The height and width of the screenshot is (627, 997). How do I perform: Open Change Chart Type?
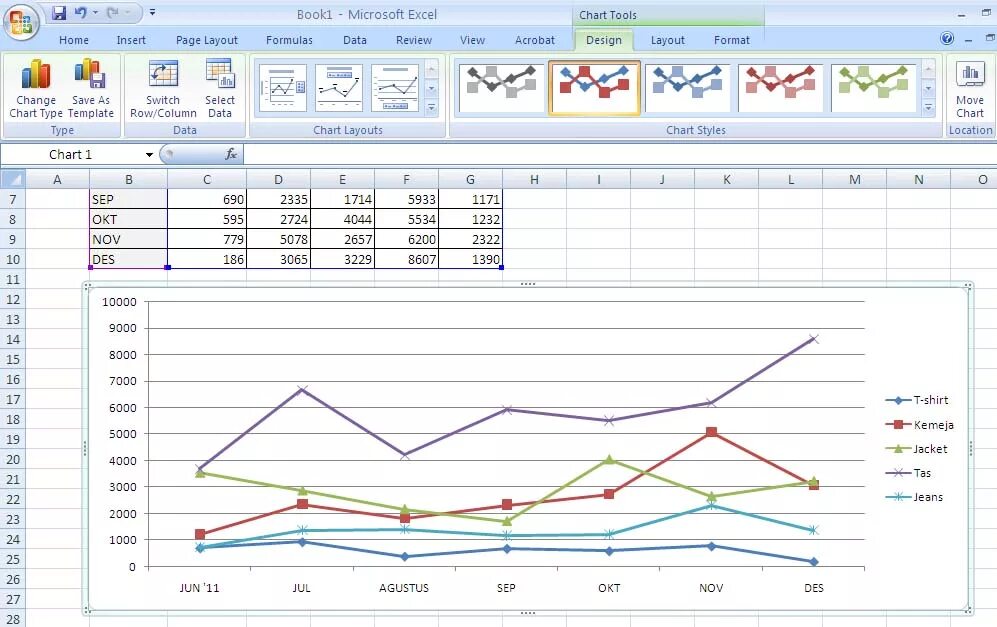[x=36, y=88]
